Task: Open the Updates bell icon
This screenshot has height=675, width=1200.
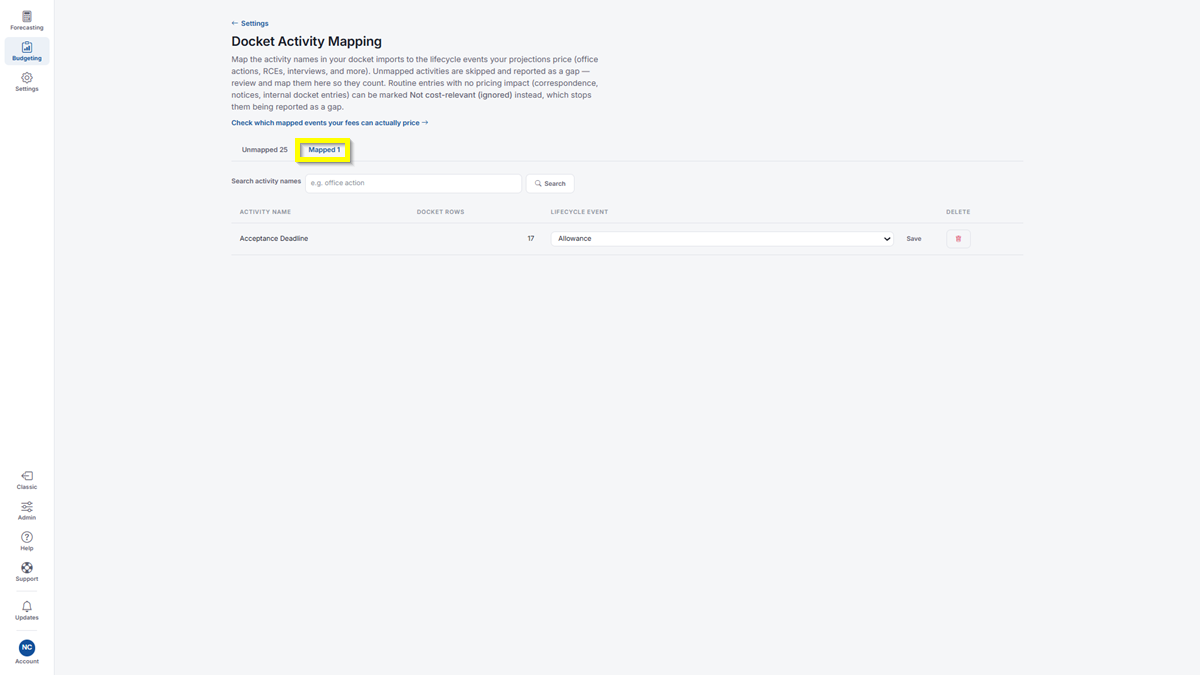Action: [x=27, y=611]
